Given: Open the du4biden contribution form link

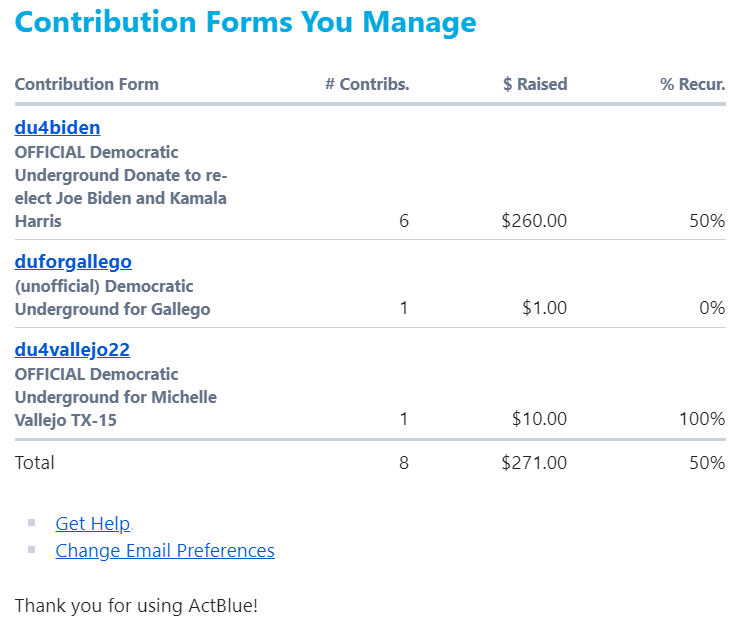Looking at the screenshot, I should coord(57,128).
